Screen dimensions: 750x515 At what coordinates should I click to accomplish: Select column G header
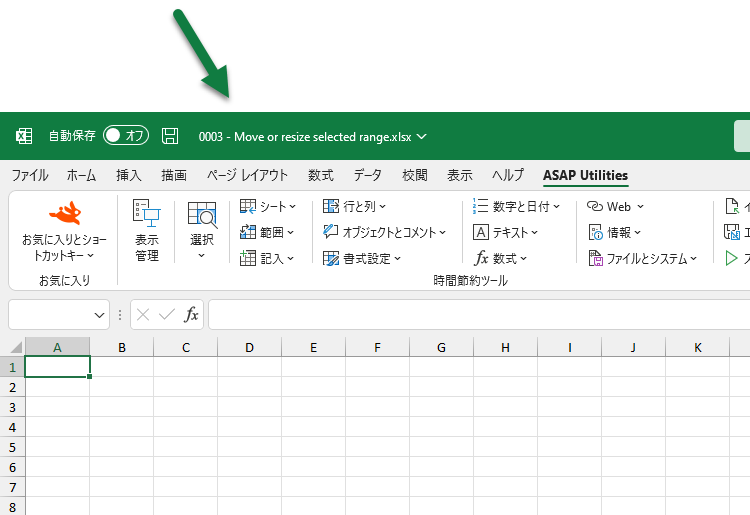441,348
